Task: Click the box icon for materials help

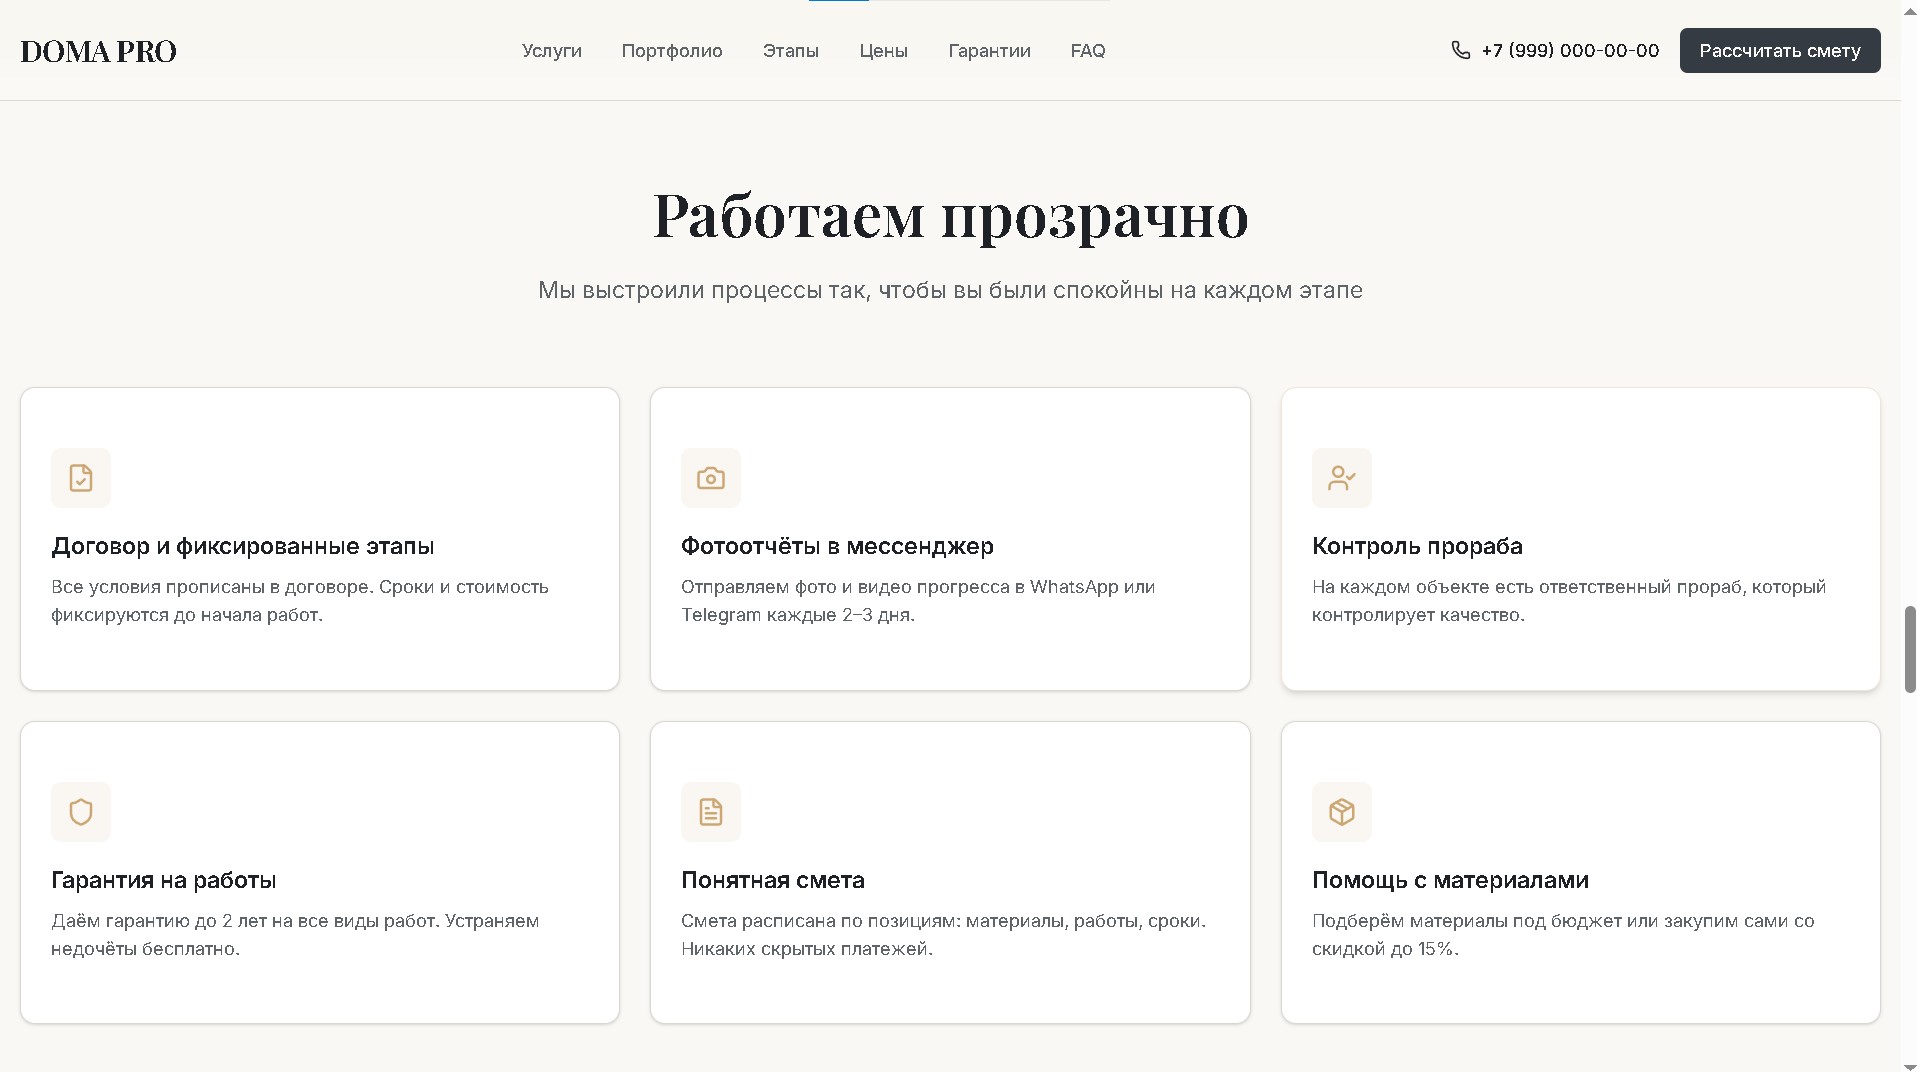Action: tap(1341, 812)
